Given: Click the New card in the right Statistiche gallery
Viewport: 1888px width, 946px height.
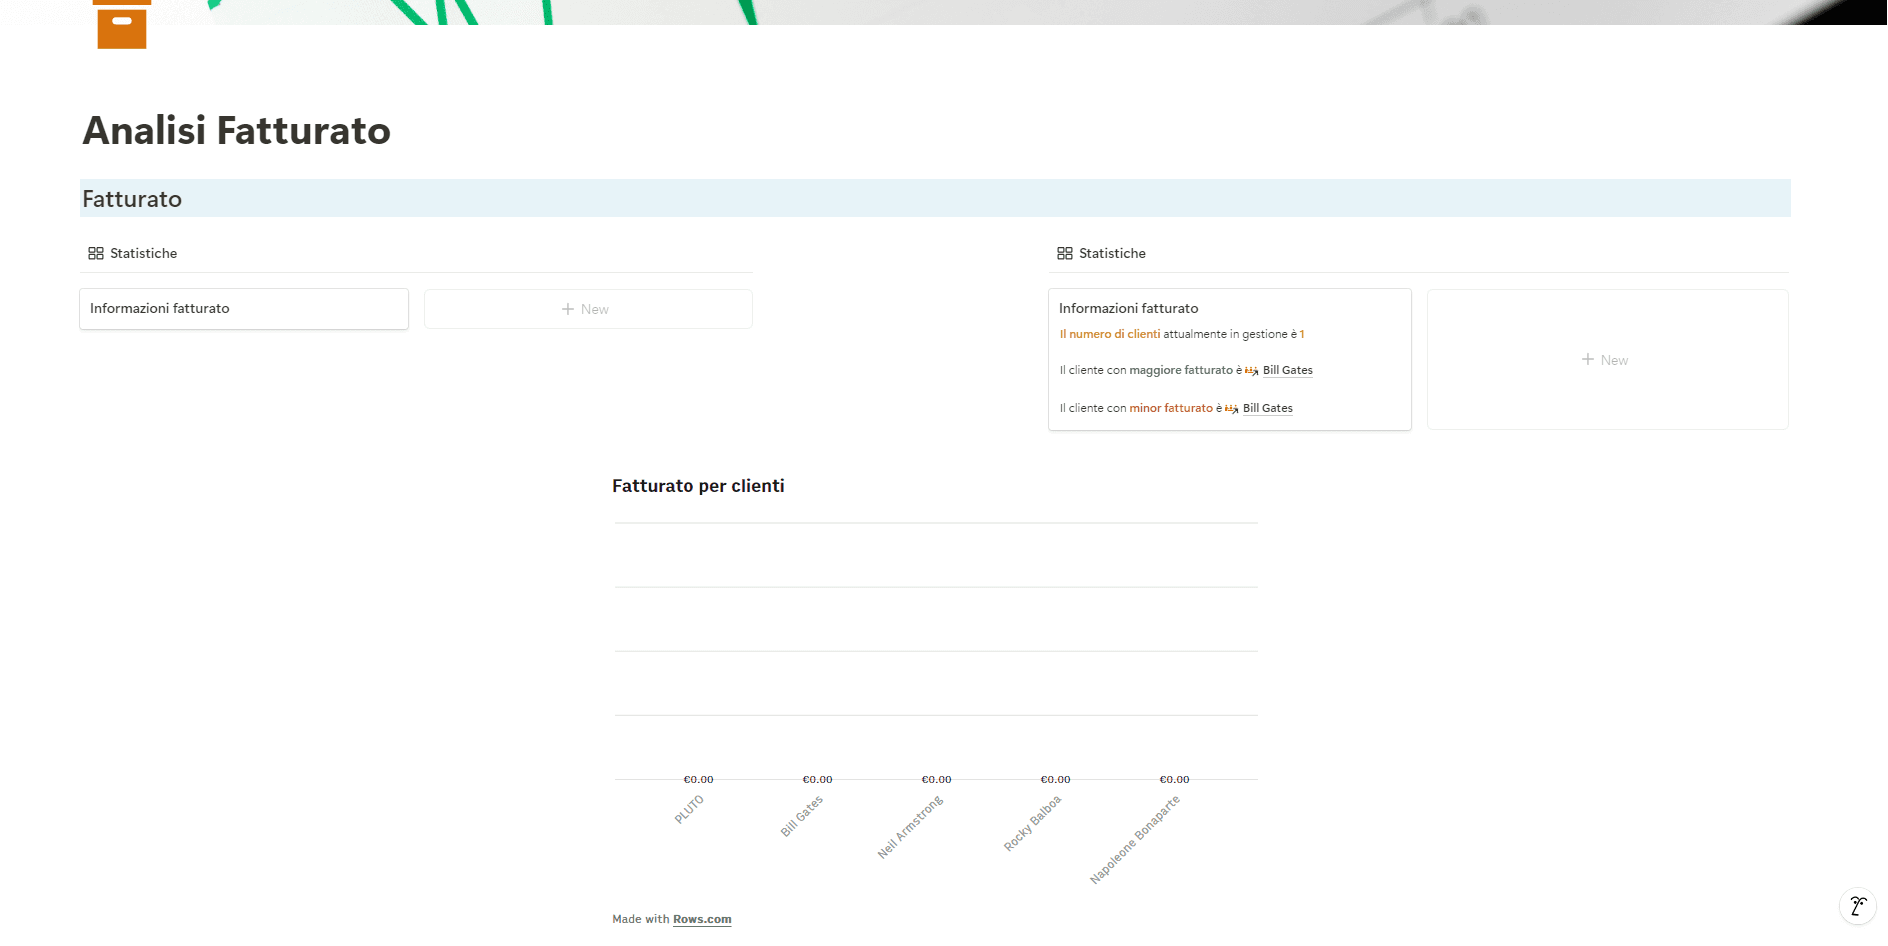Looking at the screenshot, I should click(x=1606, y=359).
